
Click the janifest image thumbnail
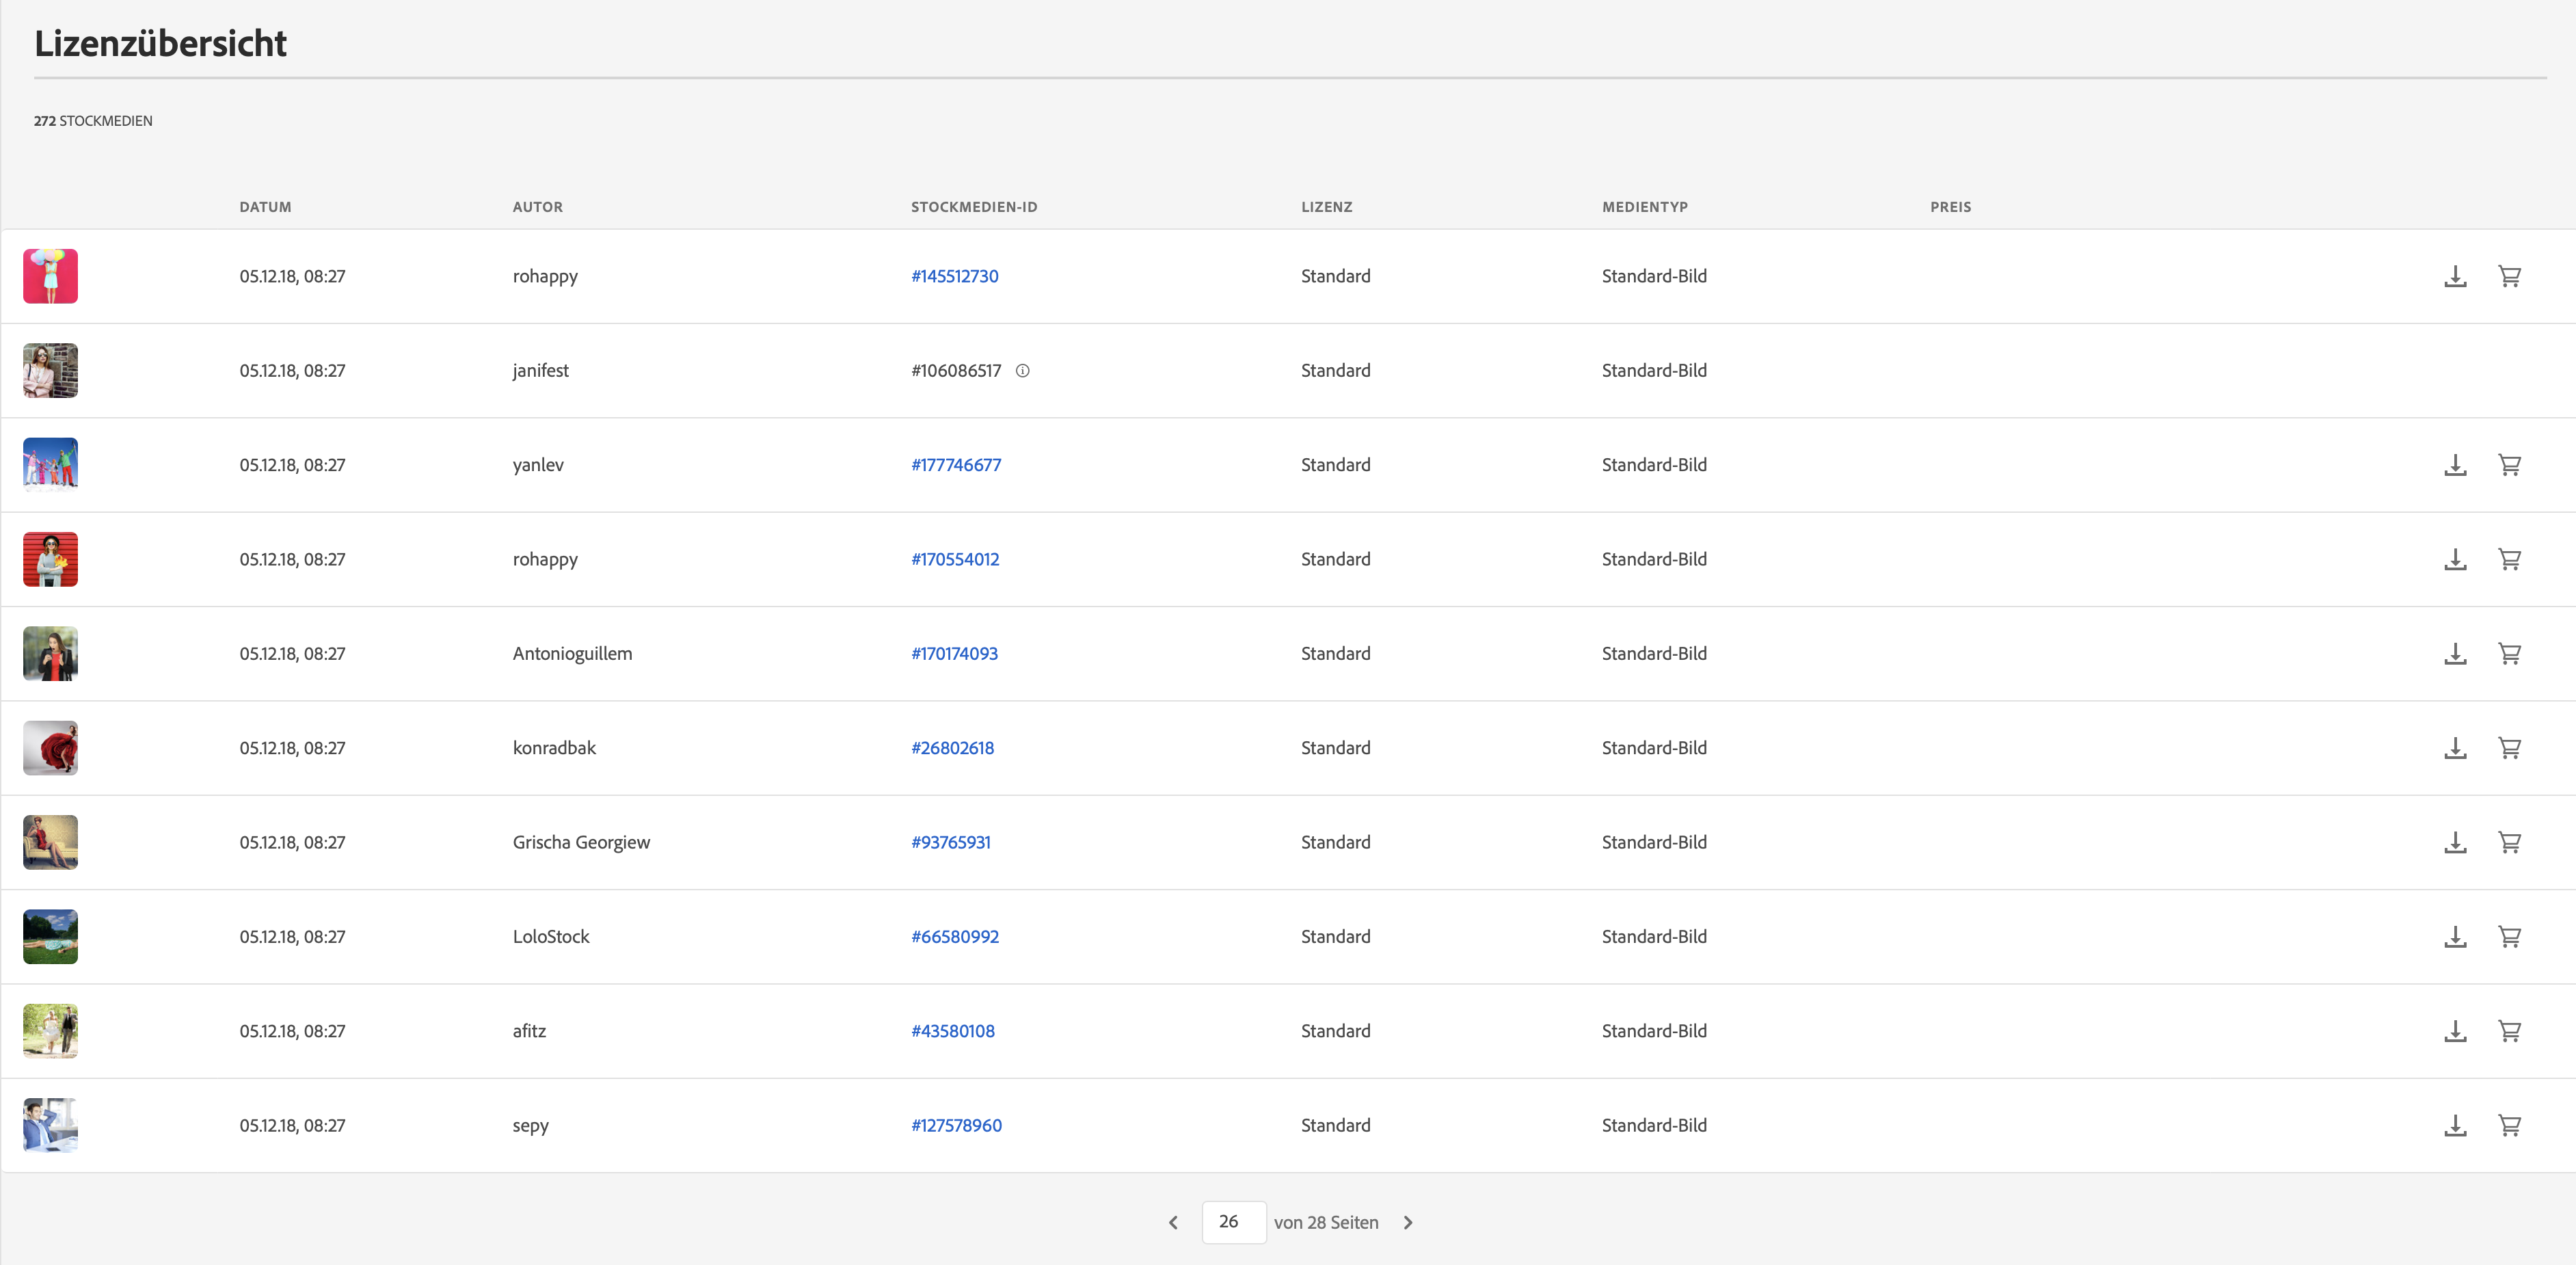50,371
